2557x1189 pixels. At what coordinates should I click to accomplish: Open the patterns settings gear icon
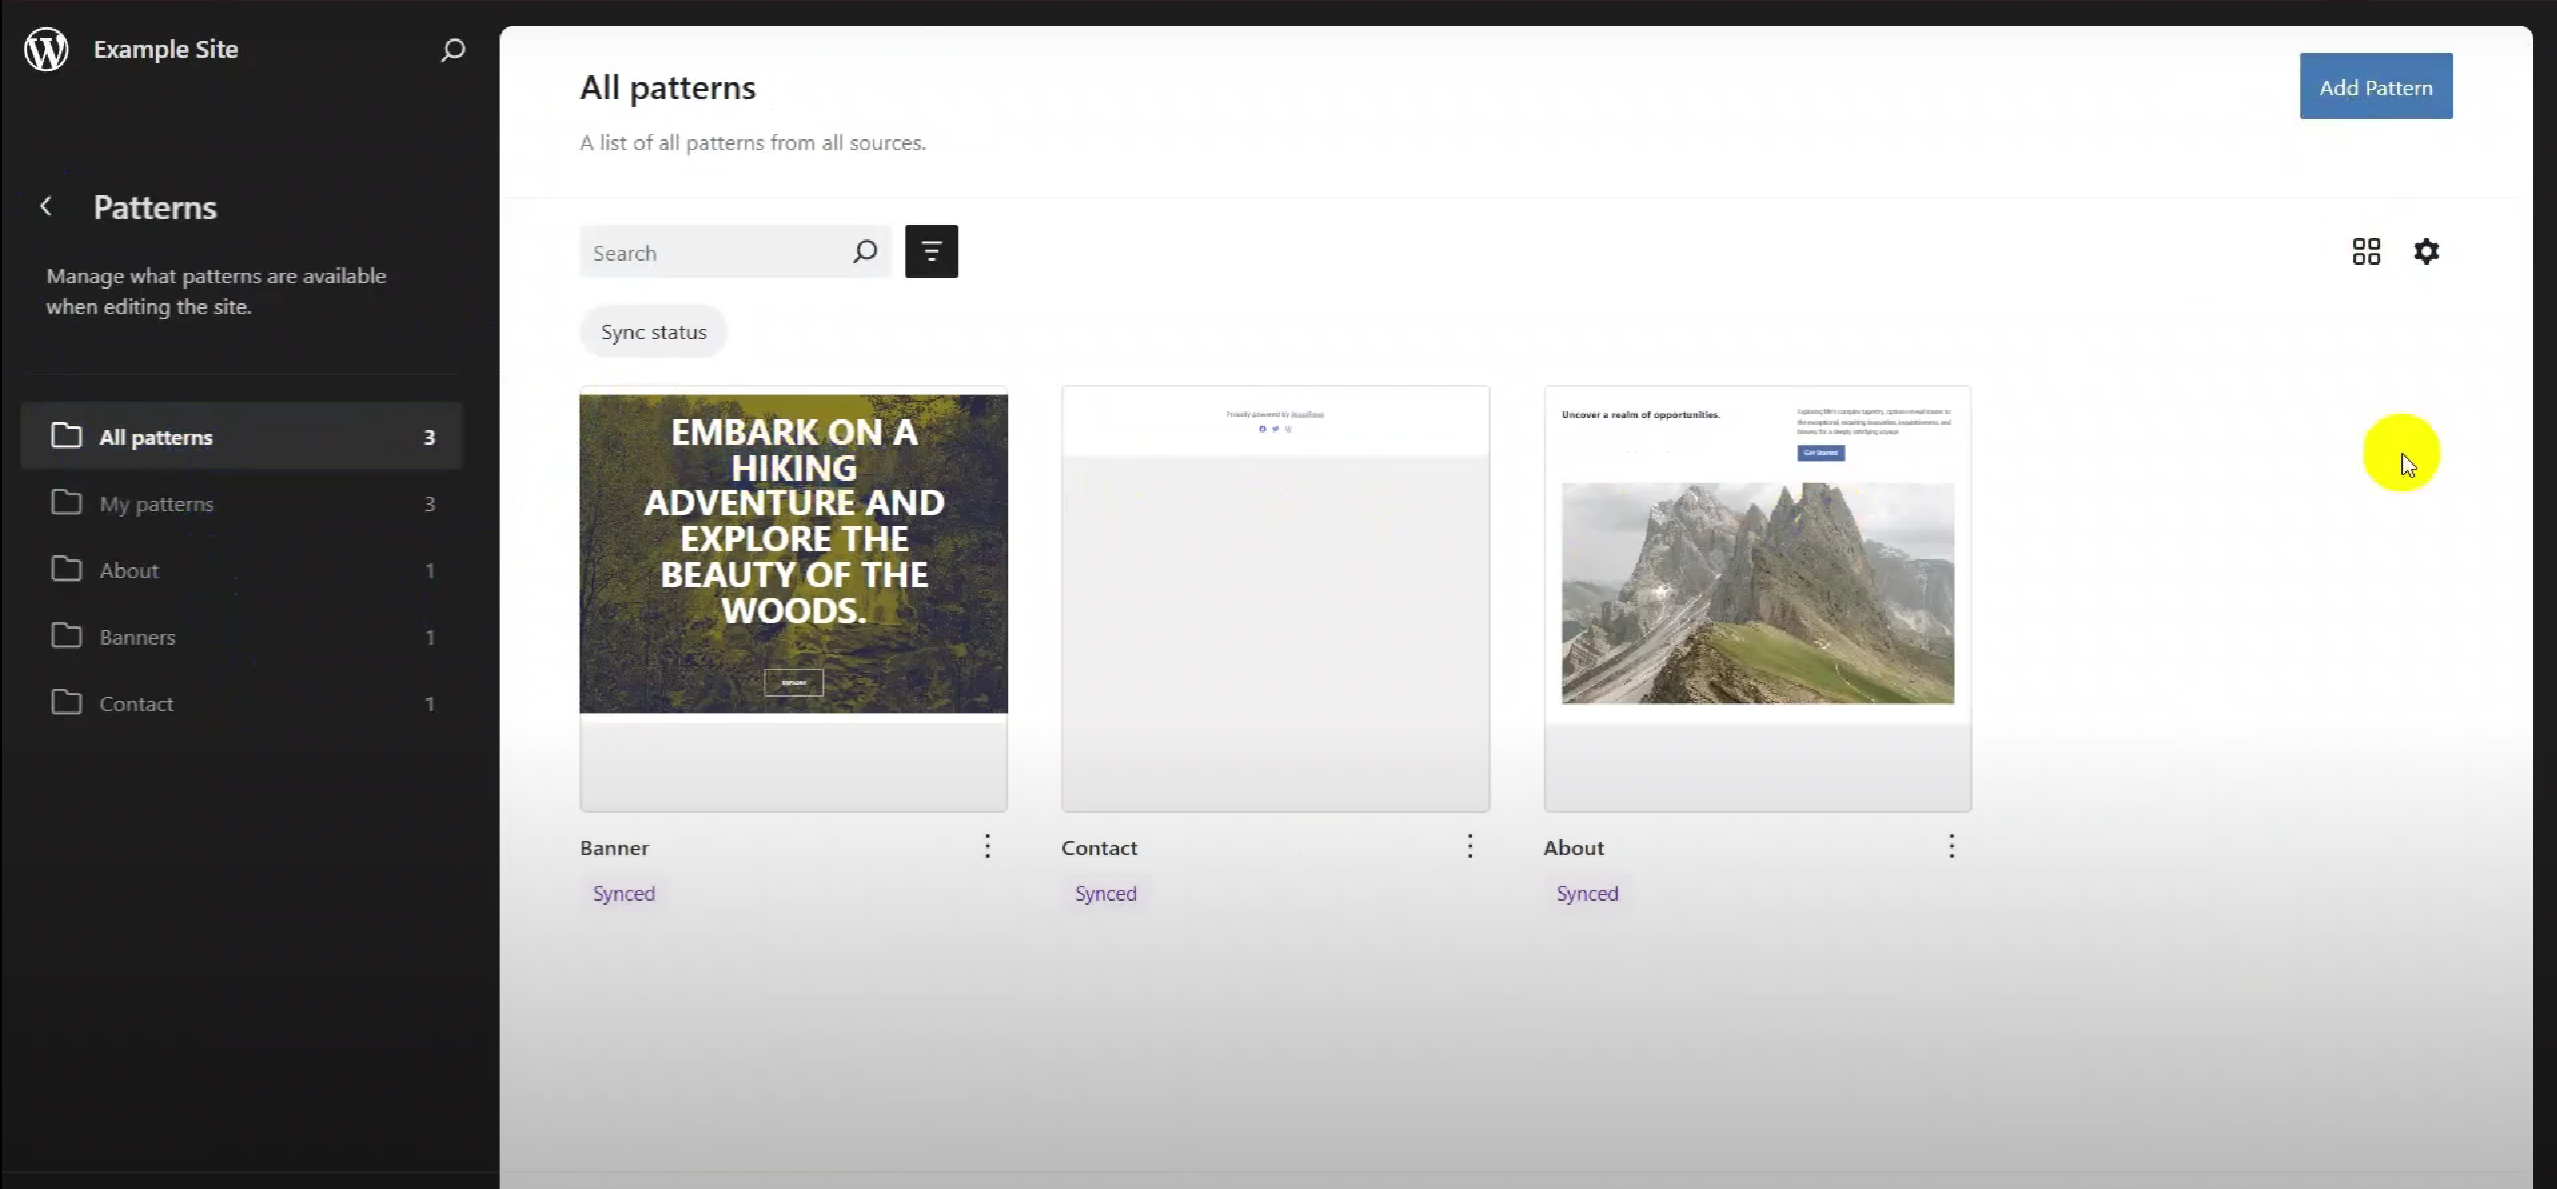[2428, 251]
